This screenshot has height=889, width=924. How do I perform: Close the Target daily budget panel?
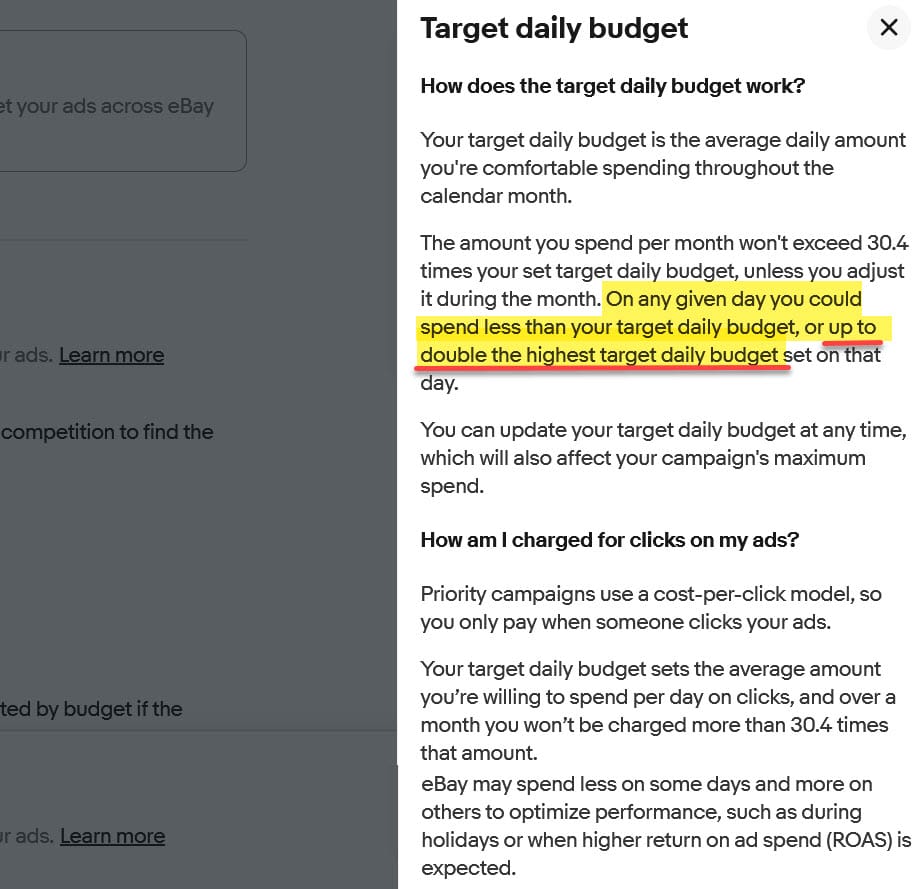click(888, 28)
